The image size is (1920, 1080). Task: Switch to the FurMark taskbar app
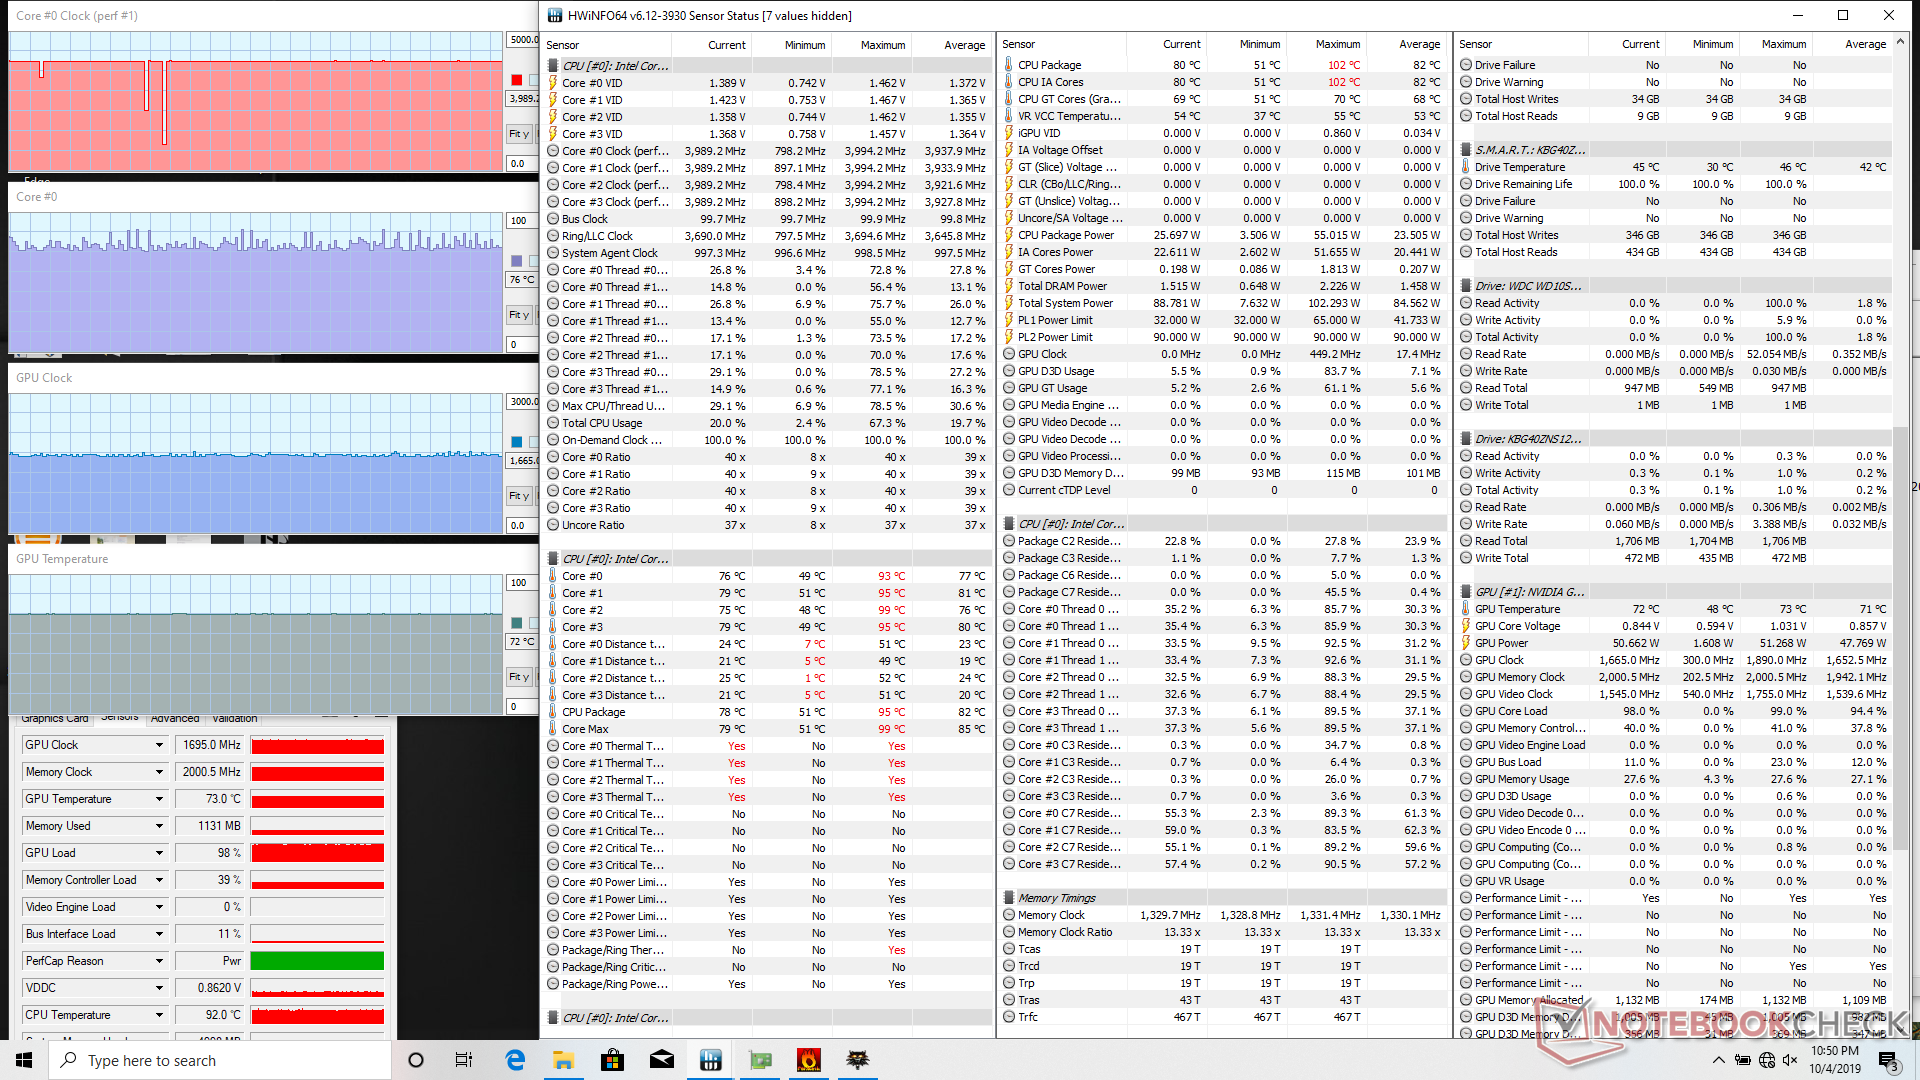pyautogui.click(x=809, y=1060)
